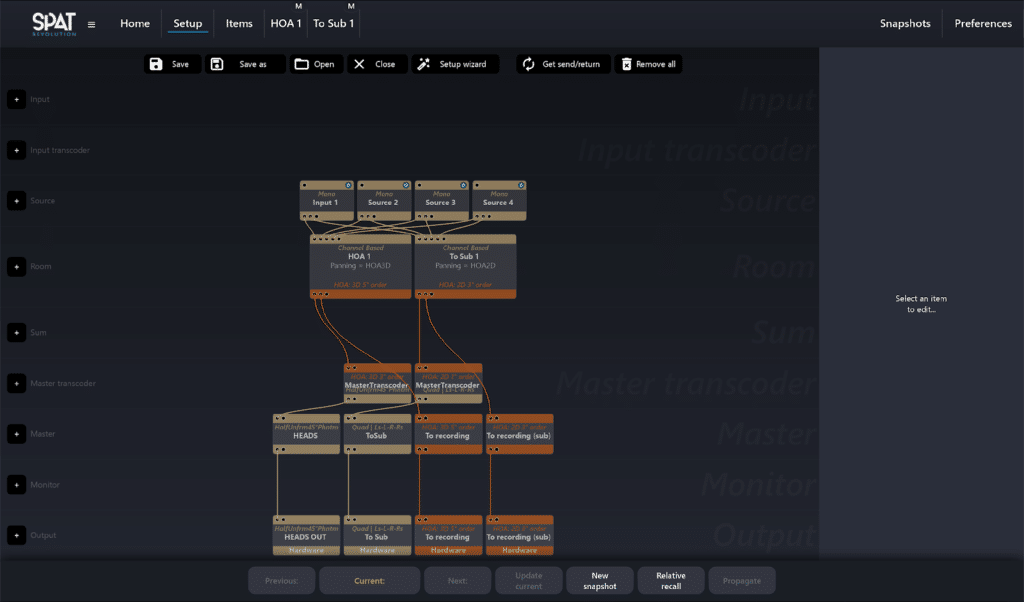The height and width of the screenshot is (602, 1024).
Task: Click the blue badge icon on Source 2
Action: 406,185
